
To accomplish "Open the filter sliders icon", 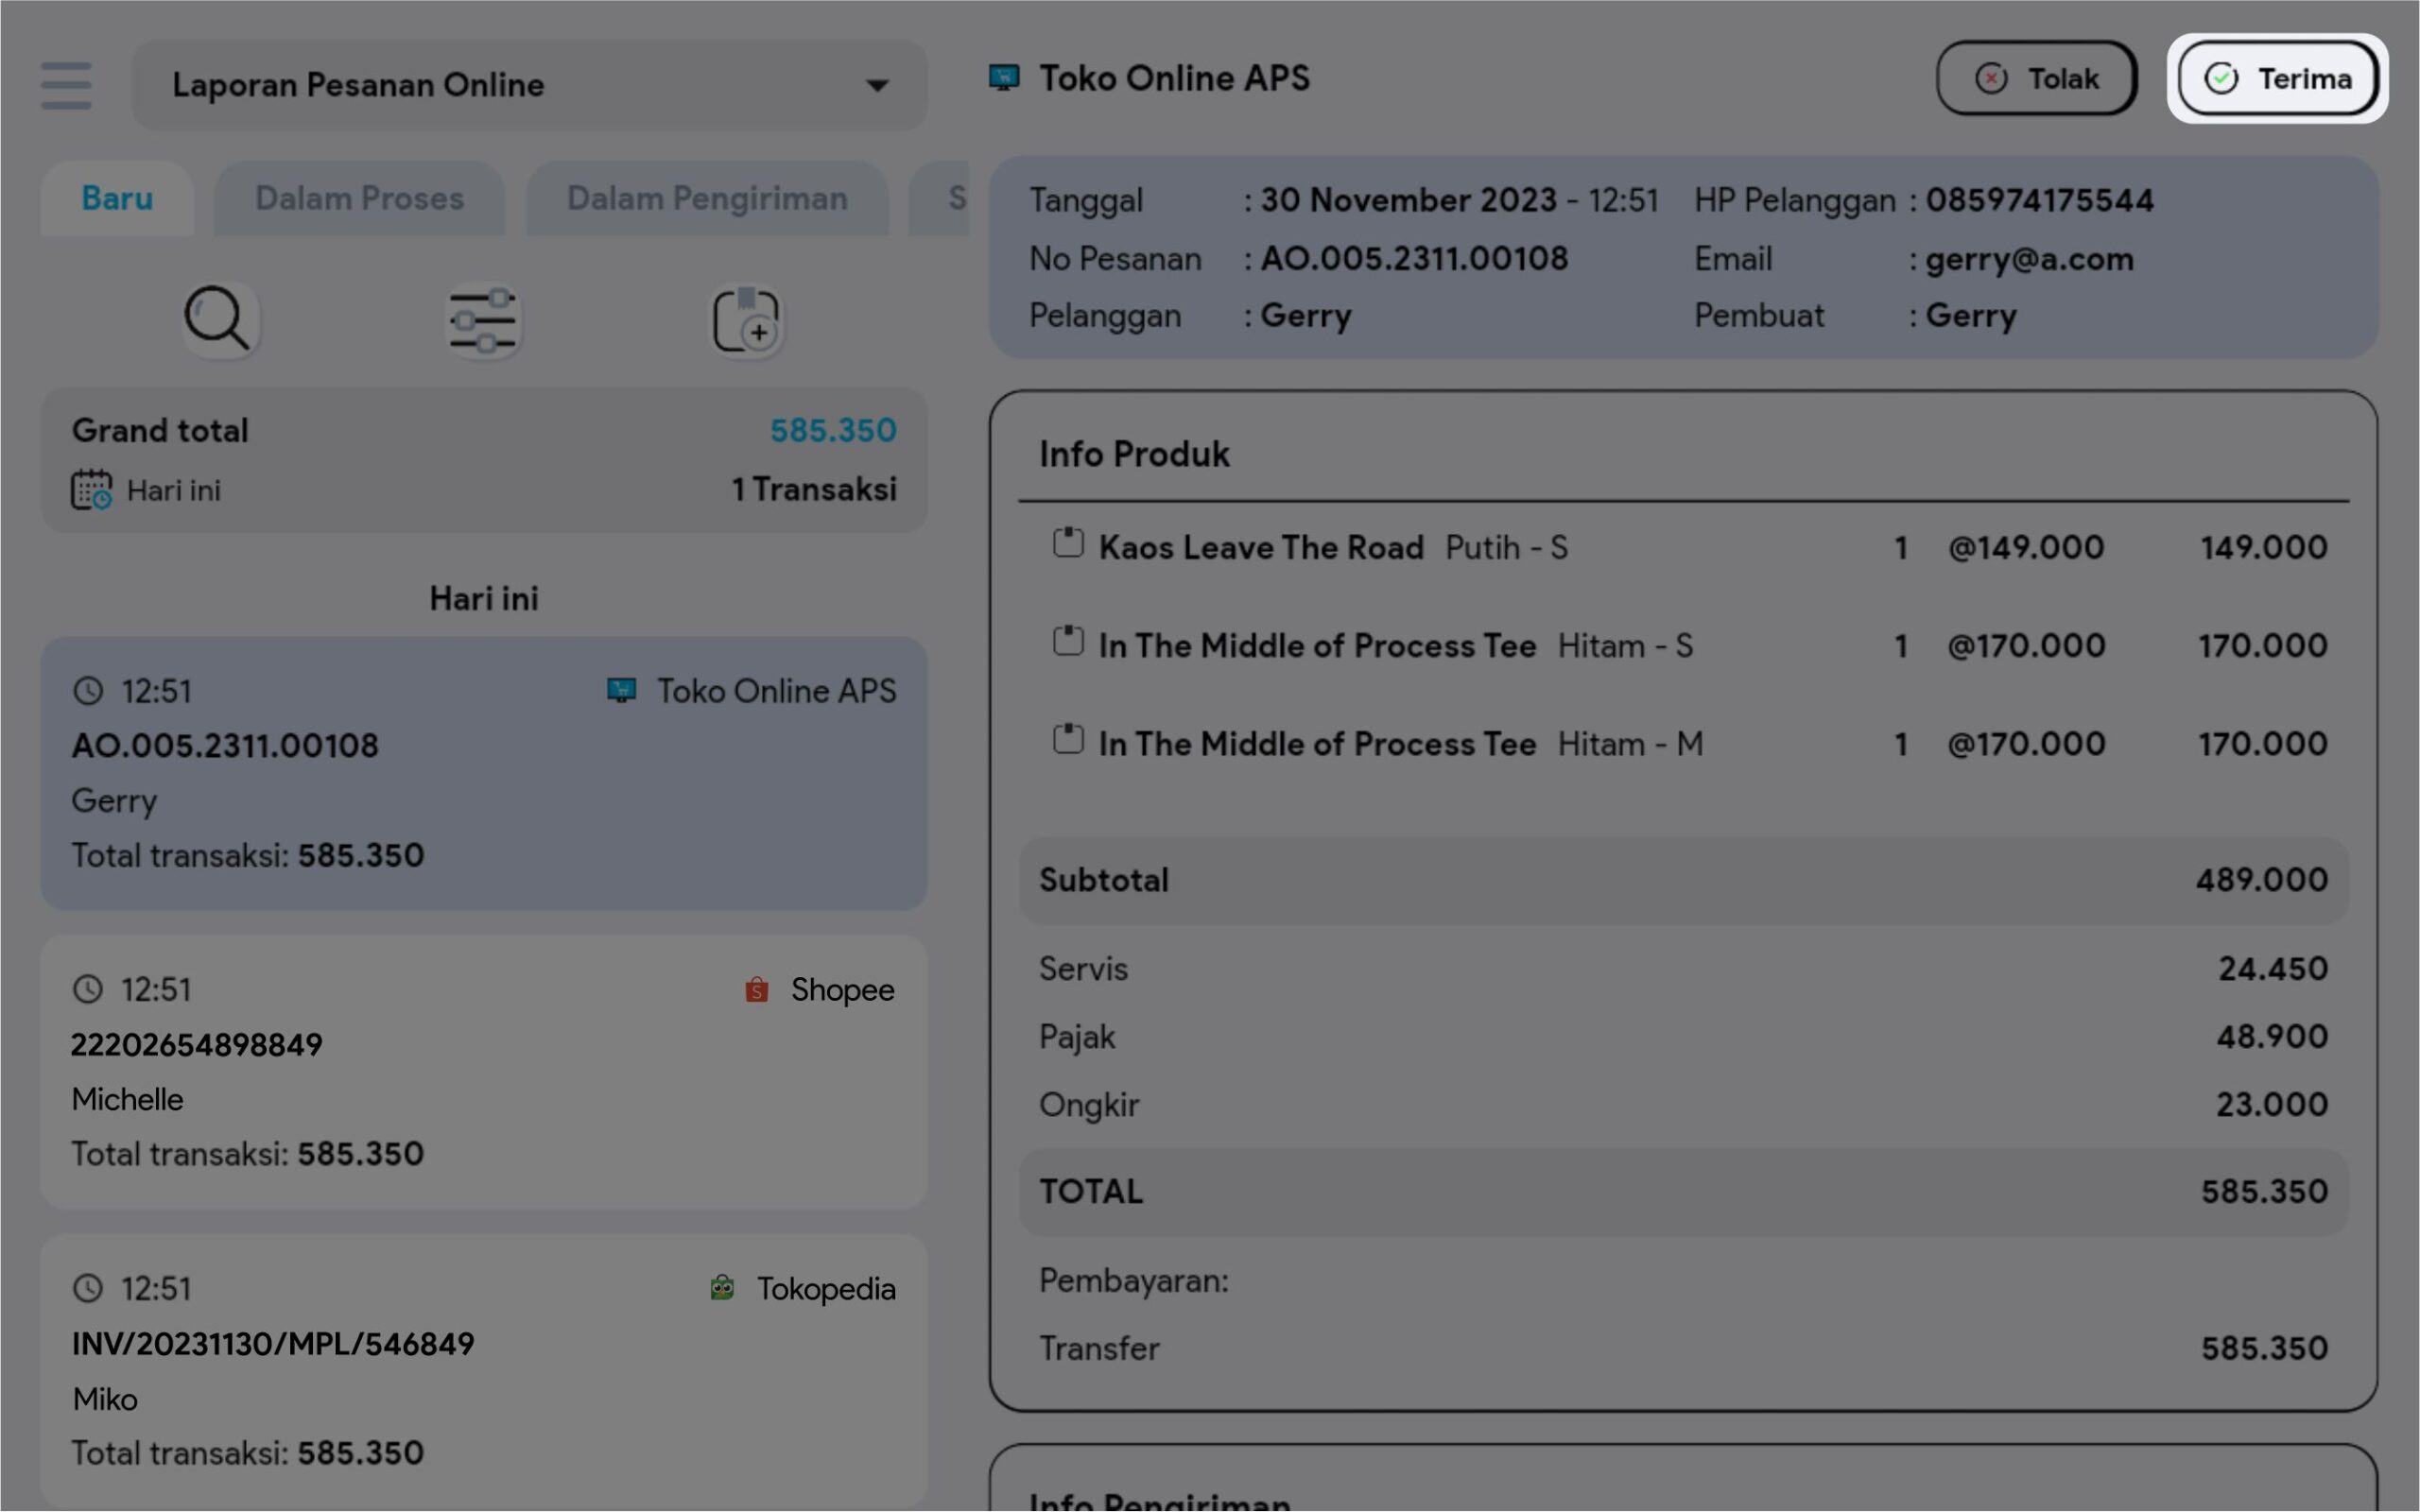I will [483, 321].
